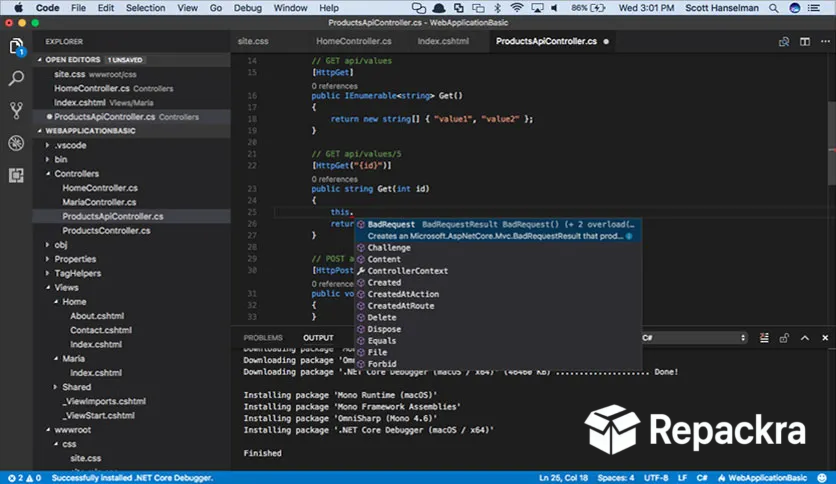Screen dimensions: 836x484
Task: Close the output panel
Action: (x=825, y=338)
